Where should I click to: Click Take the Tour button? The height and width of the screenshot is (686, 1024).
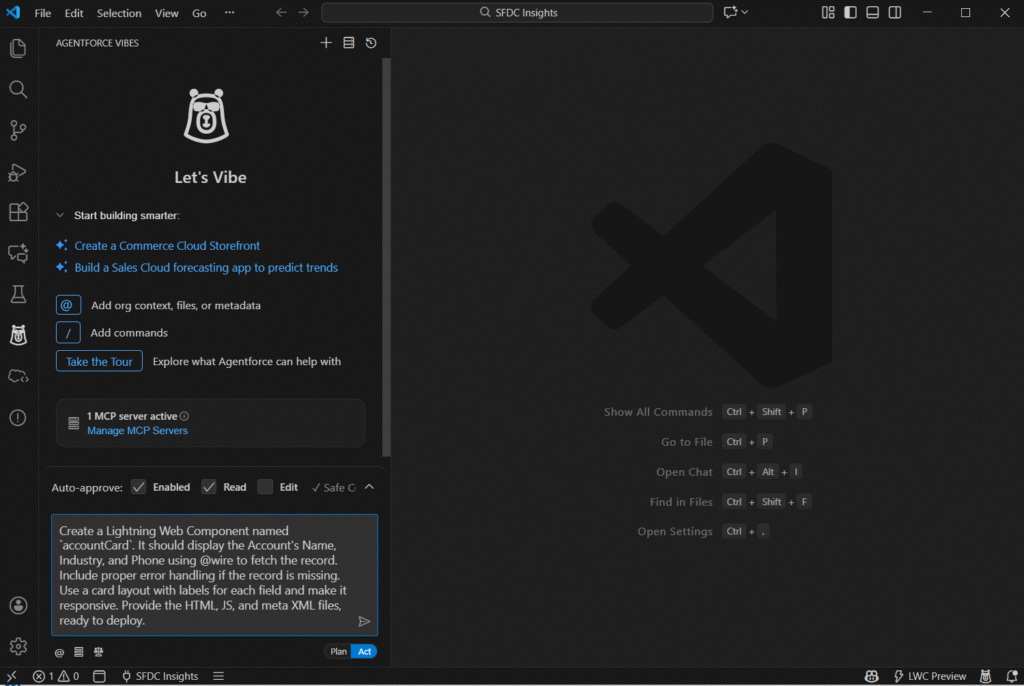99,361
